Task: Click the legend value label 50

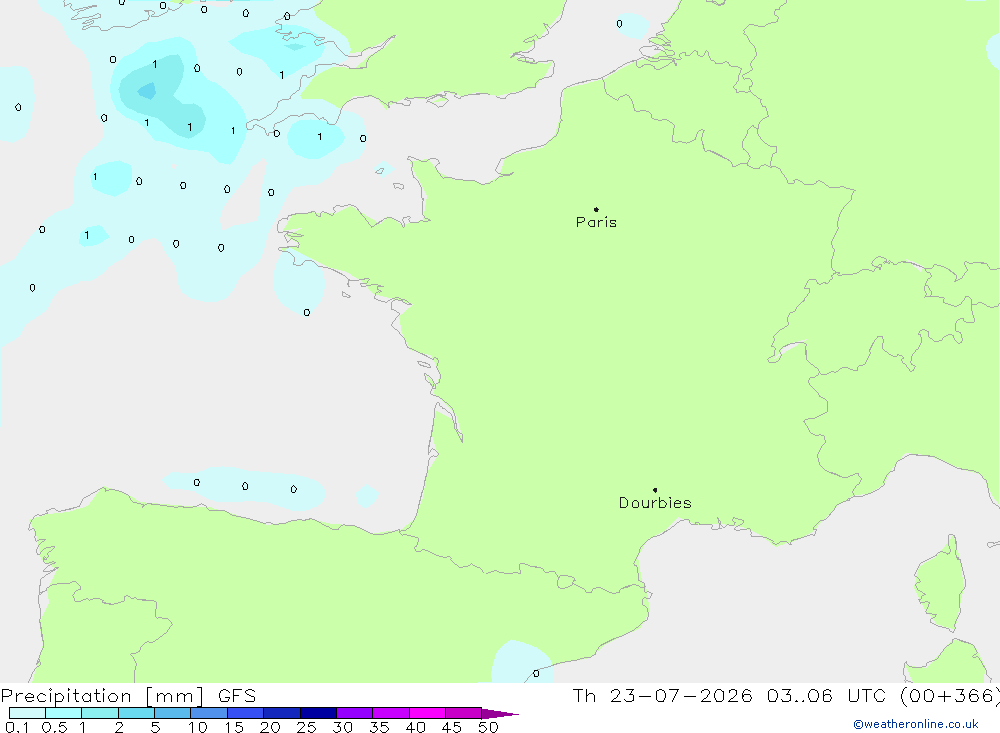Action: coord(488,727)
